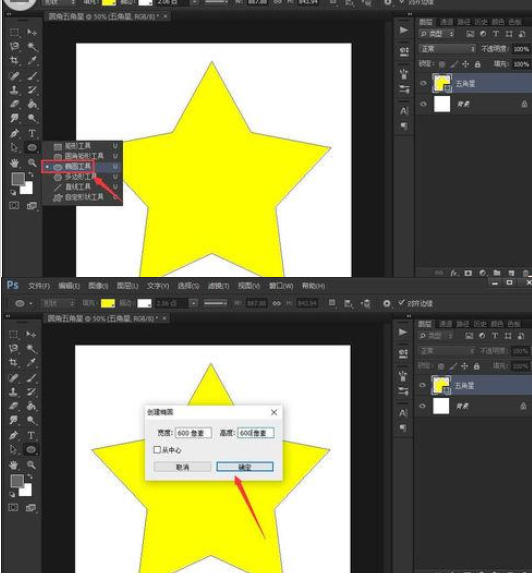Click the link width-height chain icon in options bar
The image size is (532, 573).
(277, 303)
